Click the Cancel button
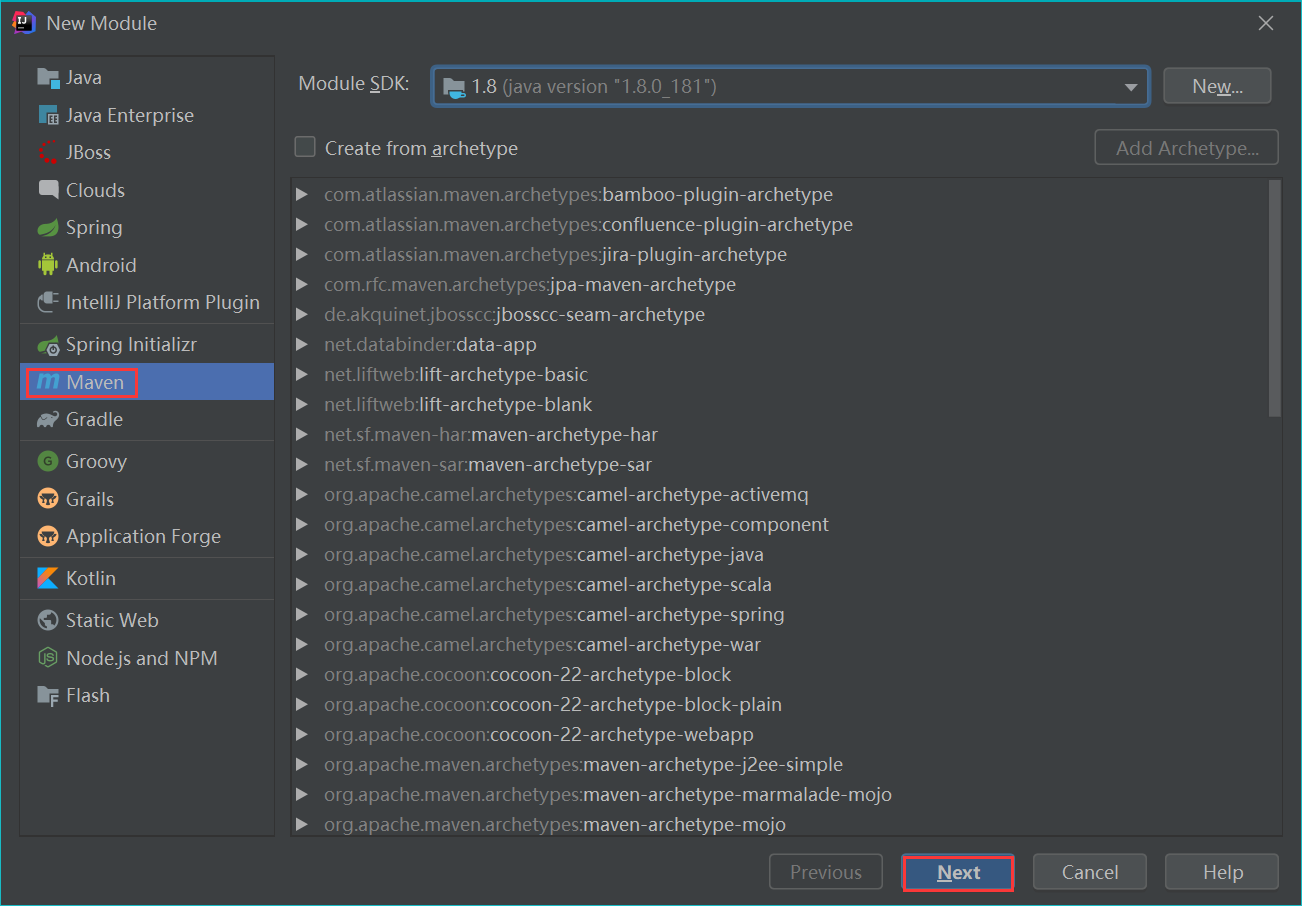Image resolution: width=1302 pixels, height=906 pixels. click(x=1090, y=872)
